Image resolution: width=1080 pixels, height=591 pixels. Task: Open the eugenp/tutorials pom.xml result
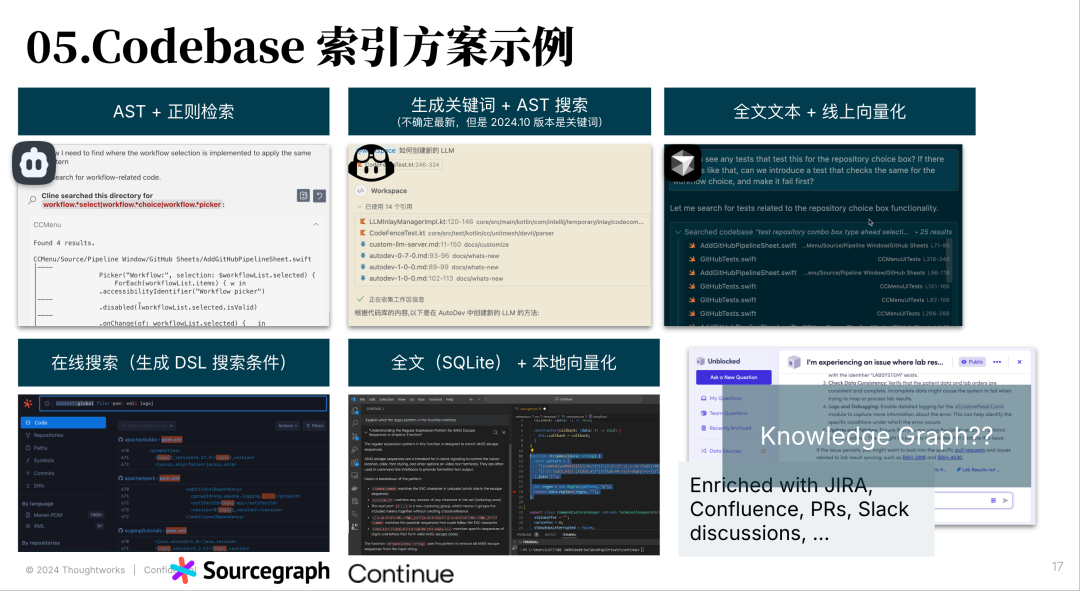(x=152, y=530)
